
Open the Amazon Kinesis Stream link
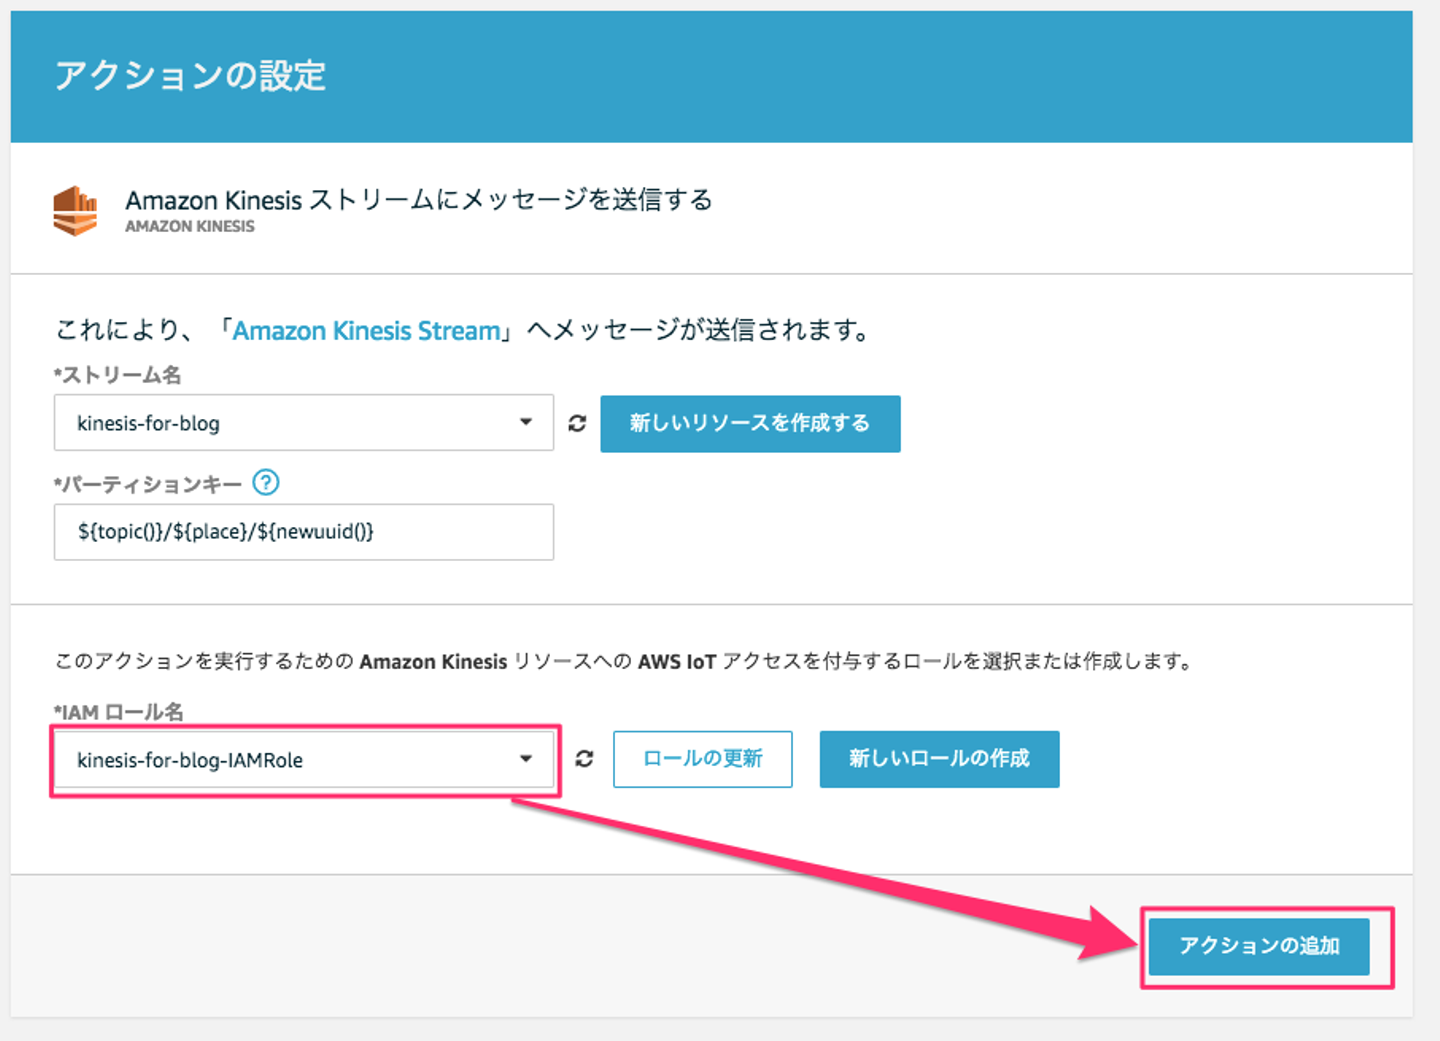click(x=366, y=331)
